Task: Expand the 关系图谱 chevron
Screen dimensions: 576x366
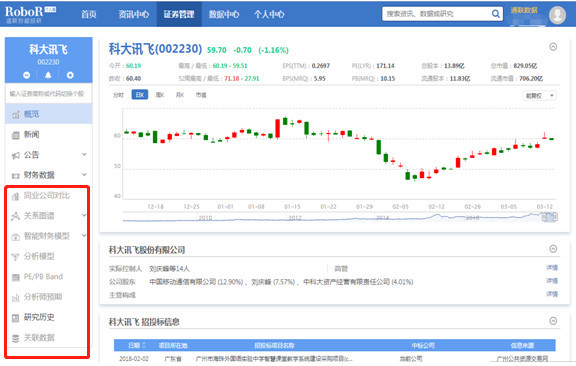Action: tap(84, 215)
